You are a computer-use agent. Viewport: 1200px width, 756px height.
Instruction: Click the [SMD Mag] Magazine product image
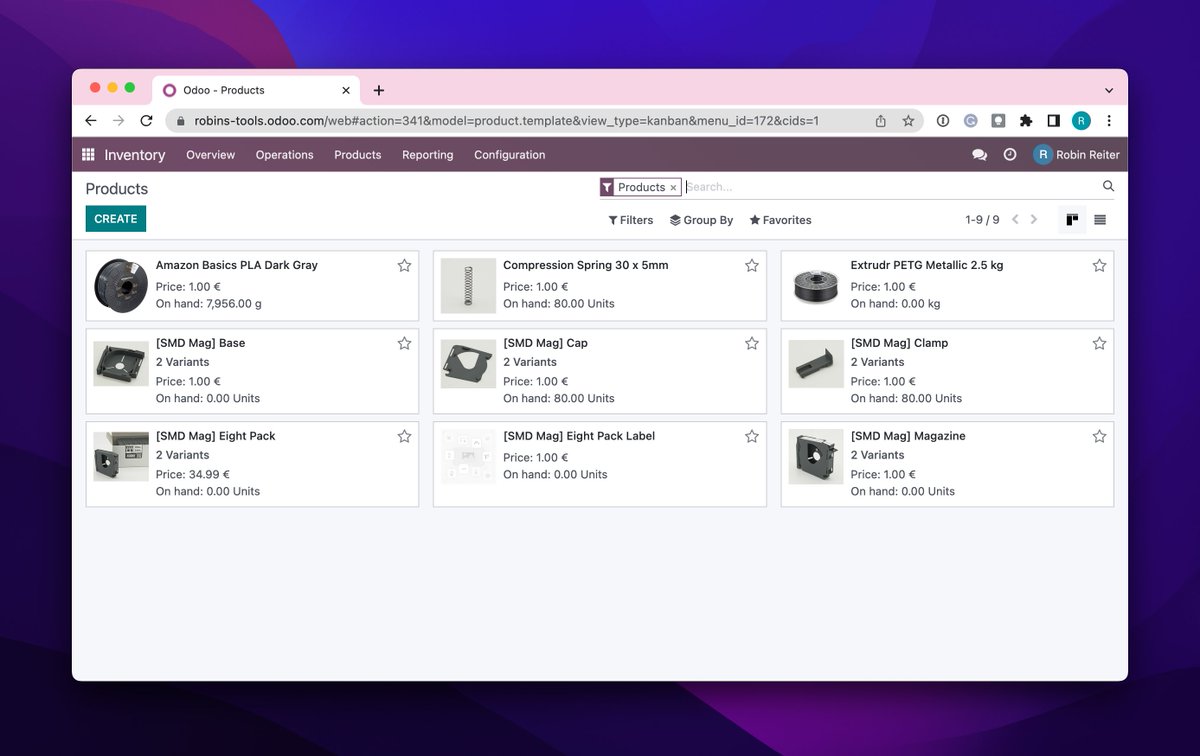(x=816, y=457)
